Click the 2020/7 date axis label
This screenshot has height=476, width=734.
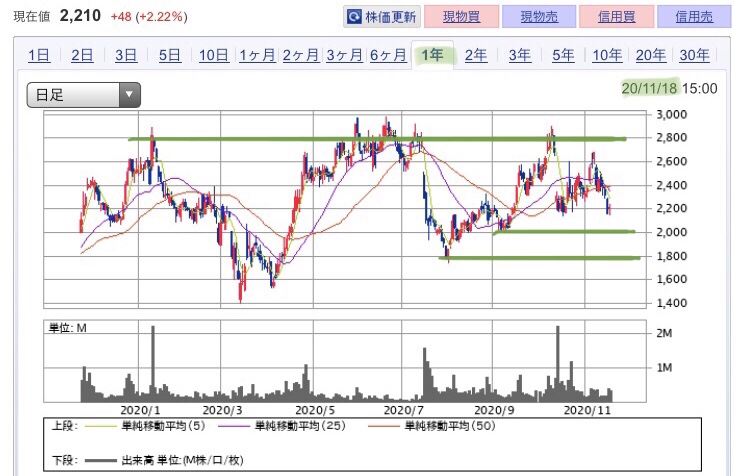click(404, 410)
